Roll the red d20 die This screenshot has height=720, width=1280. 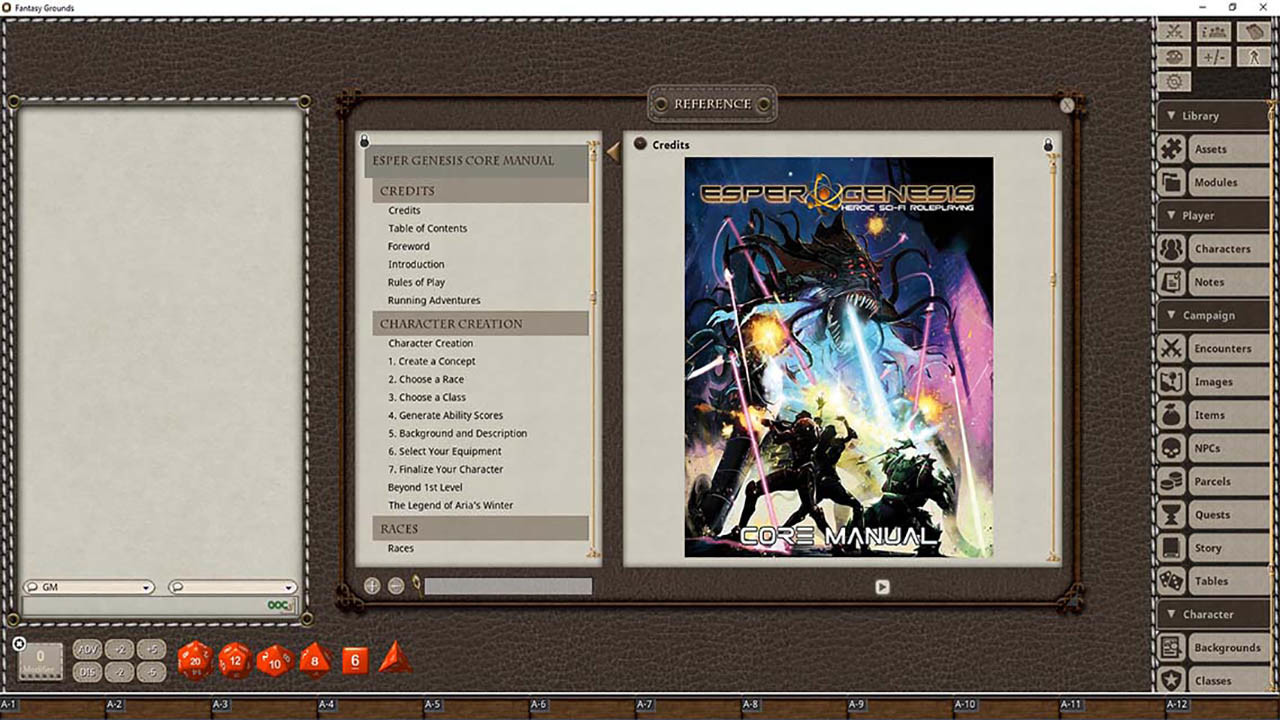[196, 659]
